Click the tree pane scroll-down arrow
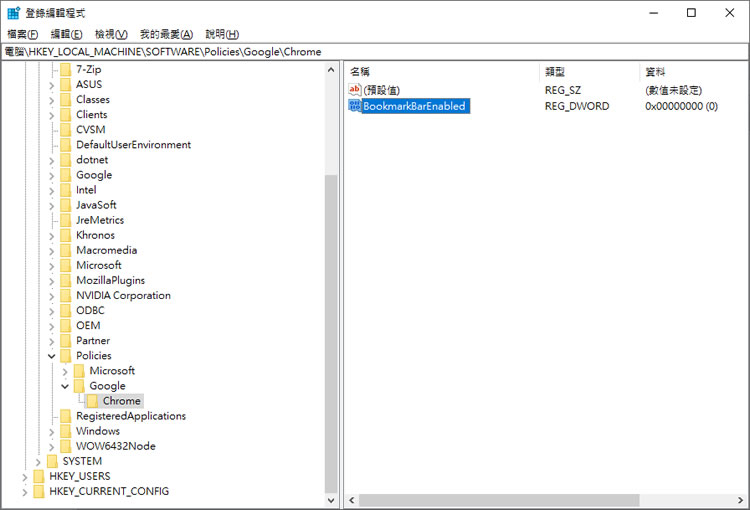750x510 pixels. tap(331, 500)
